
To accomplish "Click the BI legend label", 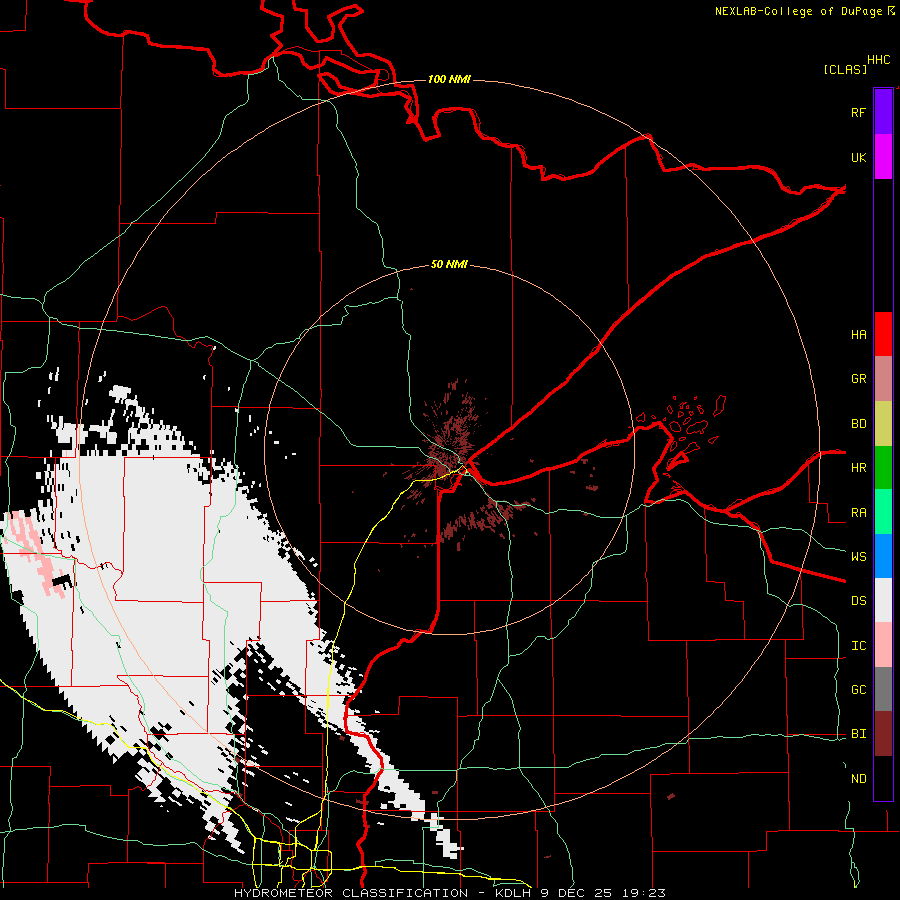I will pyautogui.click(x=858, y=734).
